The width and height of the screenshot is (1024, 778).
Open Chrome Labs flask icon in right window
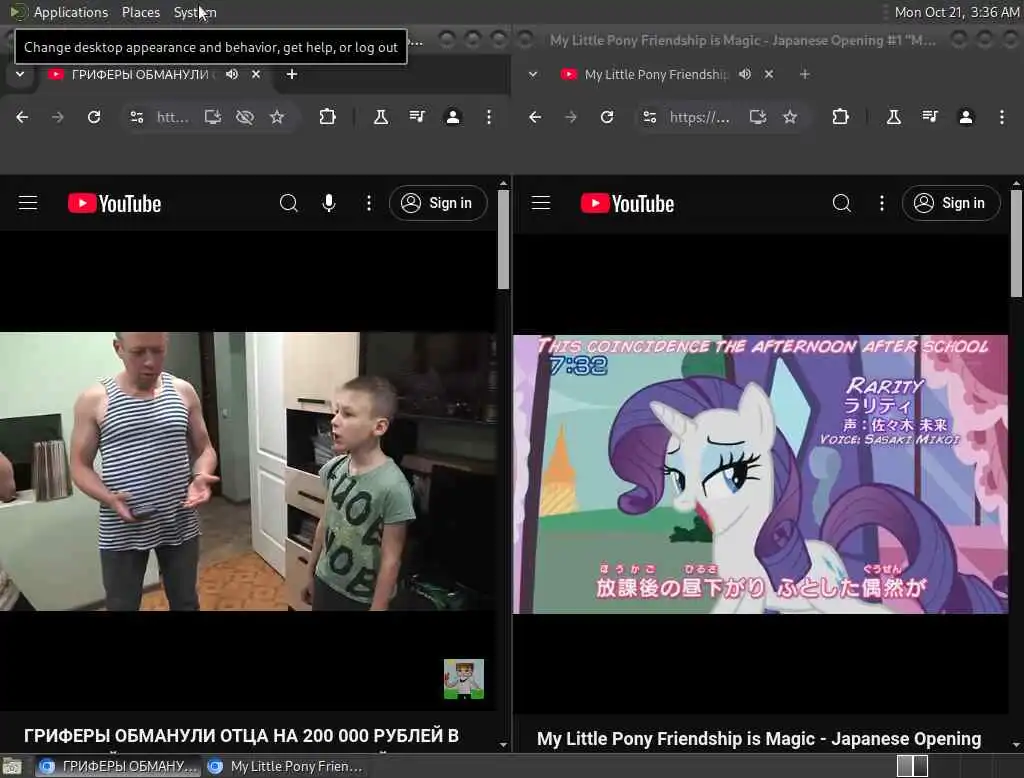click(x=893, y=117)
